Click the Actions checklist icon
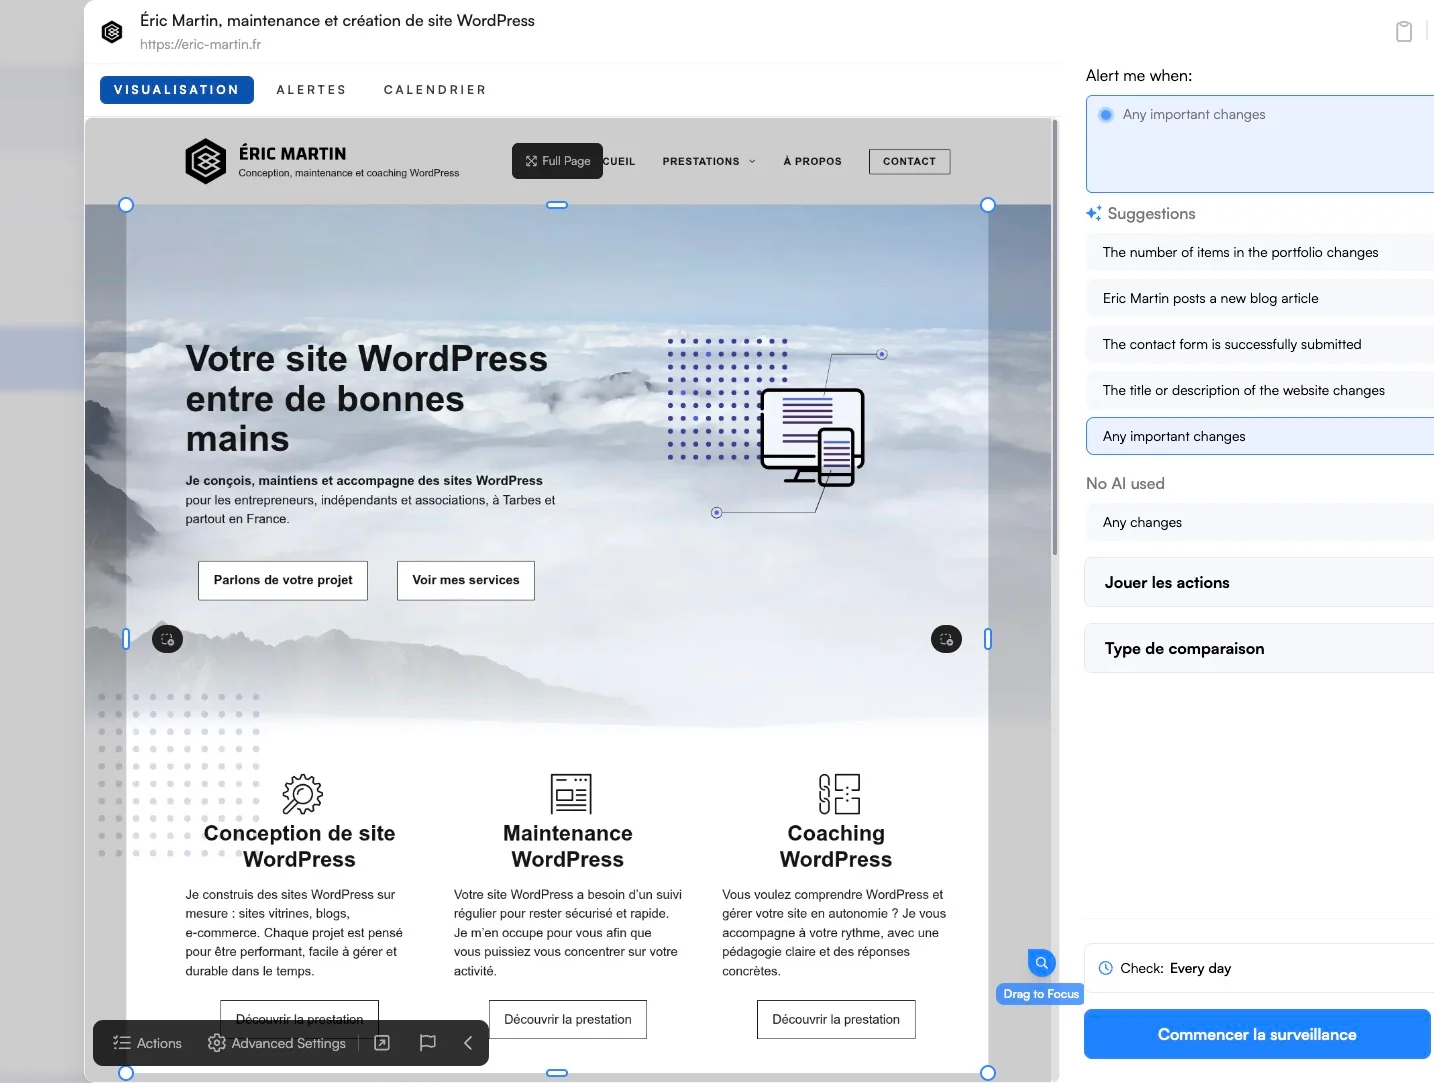Viewport: 1434px width, 1083px height. pyautogui.click(x=122, y=1043)
